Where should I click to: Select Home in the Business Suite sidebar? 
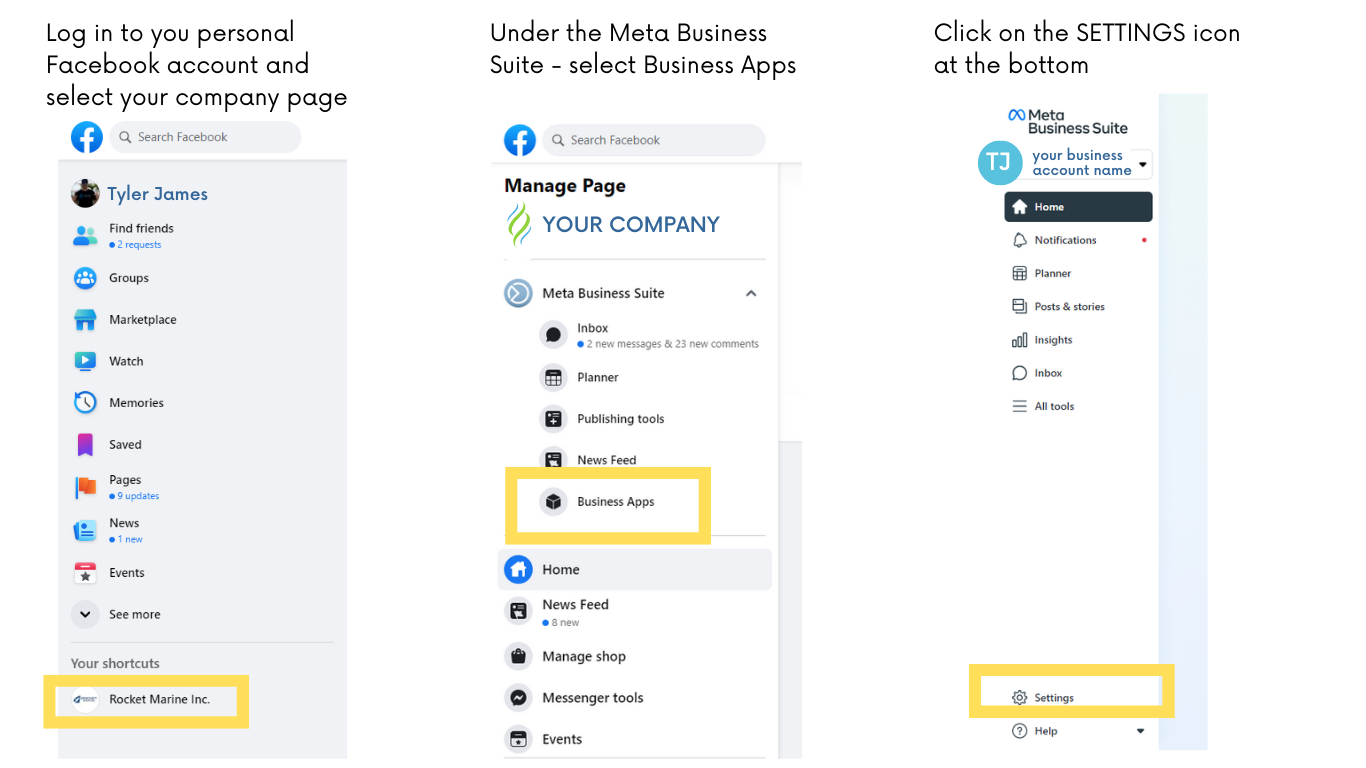pyautogui.click(x=1078, y=207)
